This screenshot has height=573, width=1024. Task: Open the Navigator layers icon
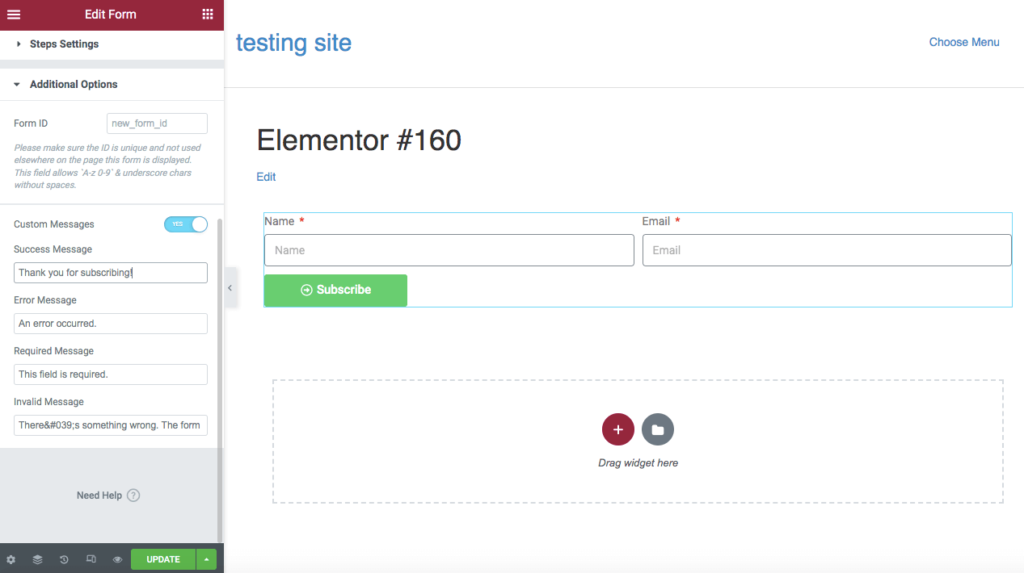(x=37, y=559)
